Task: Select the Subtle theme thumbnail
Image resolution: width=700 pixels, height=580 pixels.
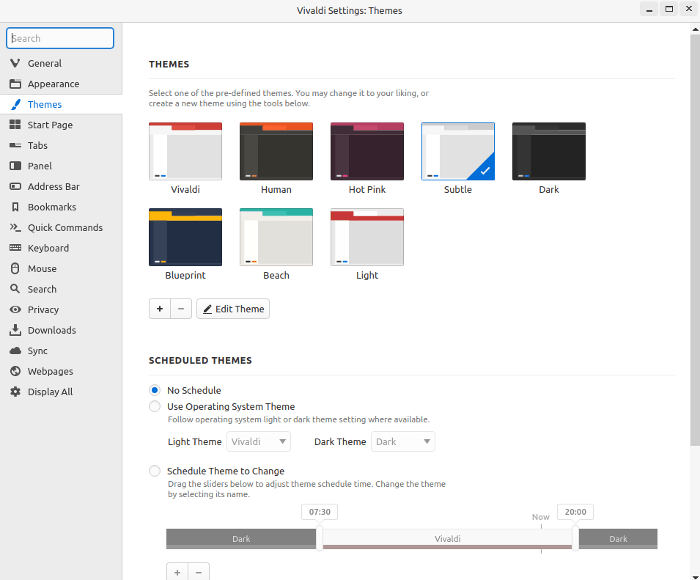Action: coord(458,151)
